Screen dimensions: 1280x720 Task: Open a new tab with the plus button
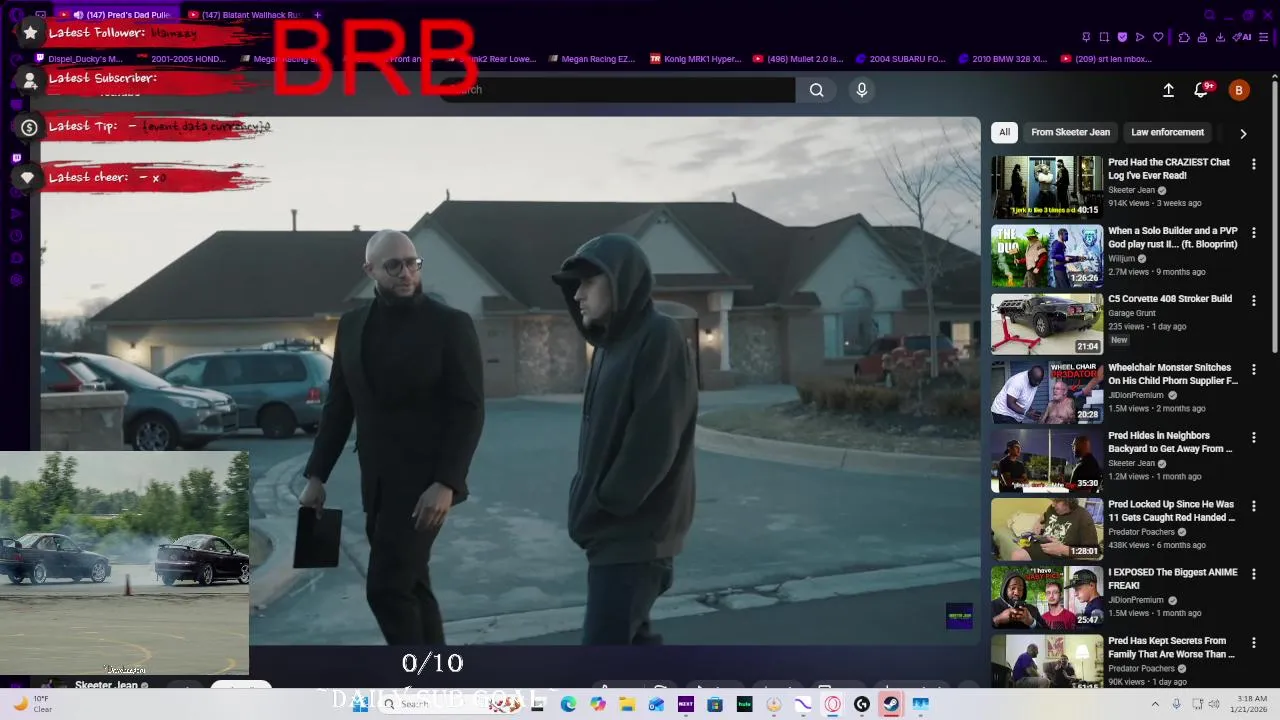pyautogui.click(x=318, y=15)
